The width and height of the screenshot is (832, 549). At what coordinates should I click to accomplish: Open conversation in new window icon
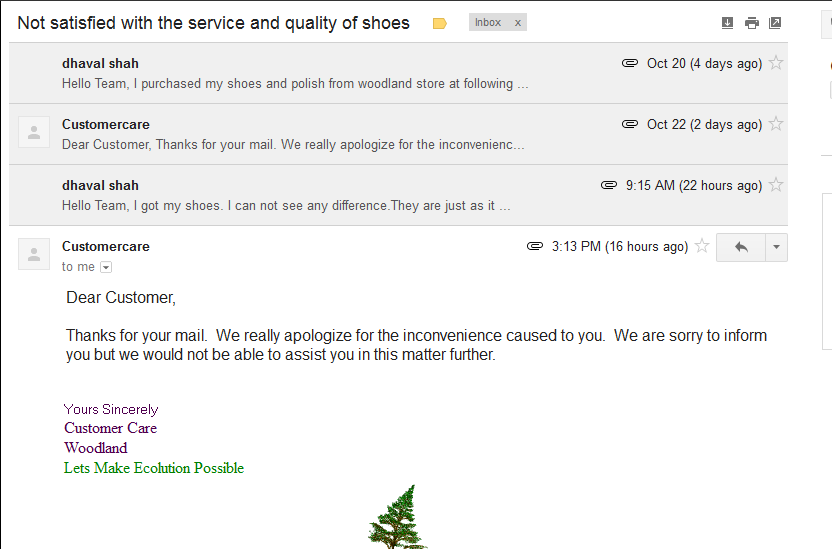[775, 23]
